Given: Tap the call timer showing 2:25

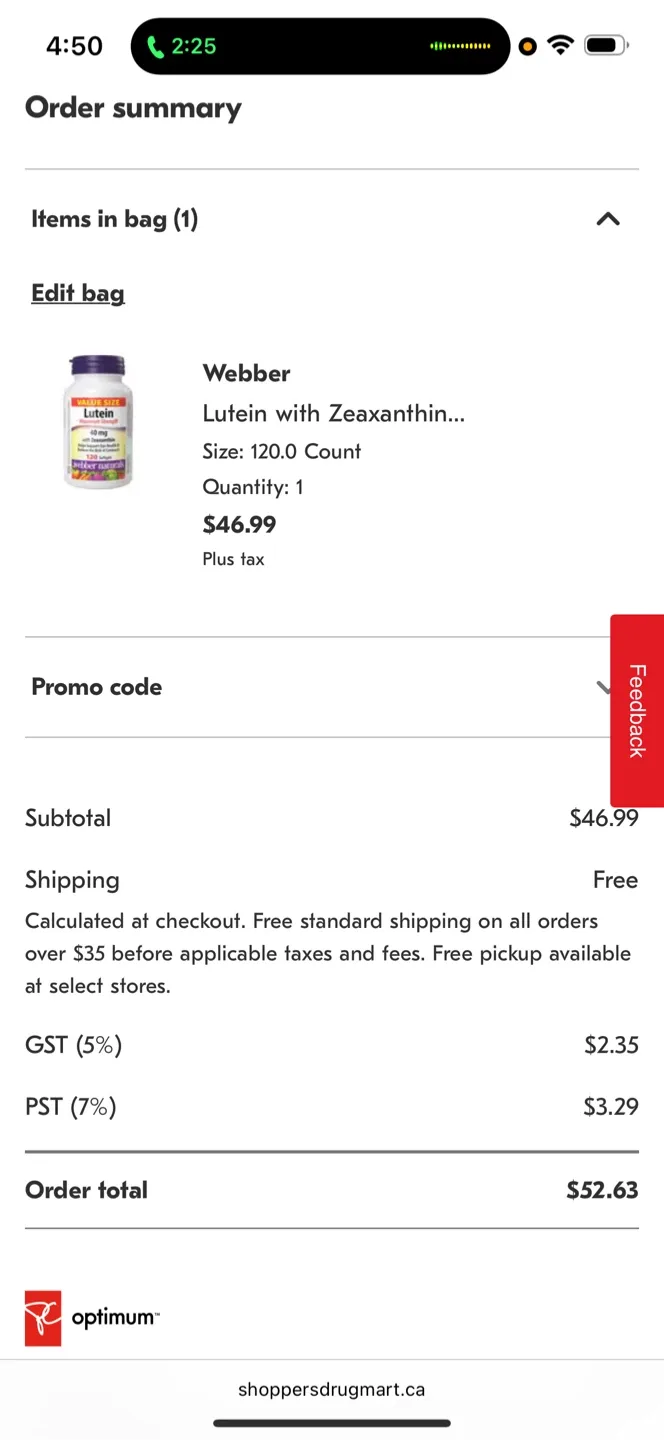Looking at the screenshot, I should tap(196, 46).
